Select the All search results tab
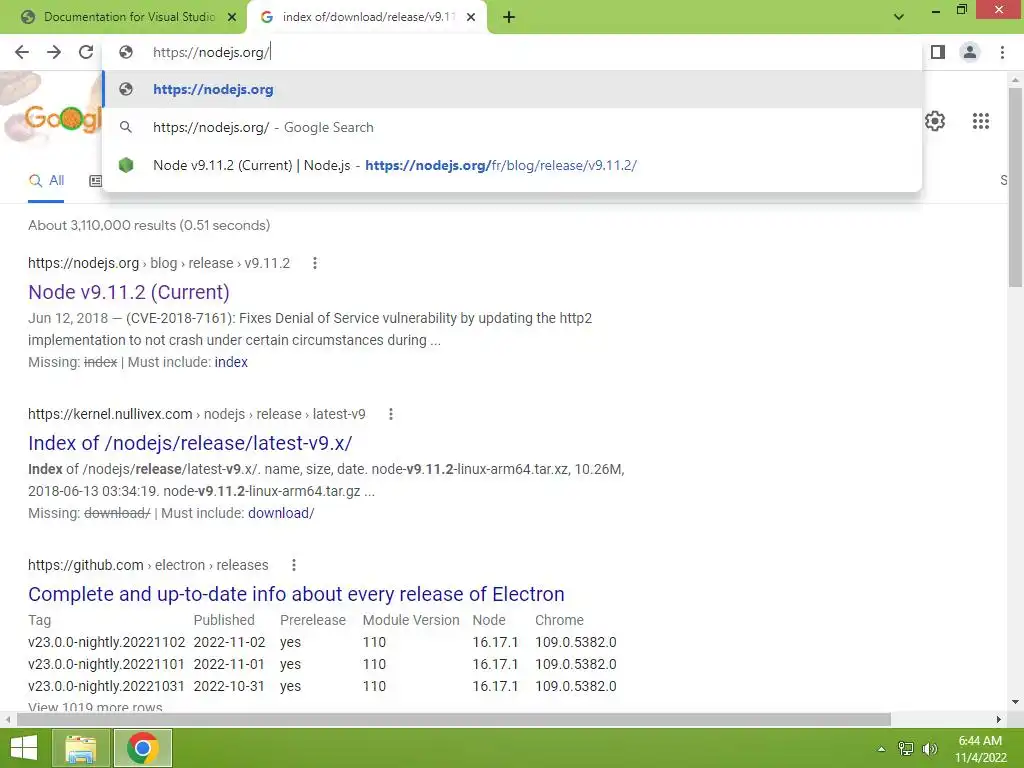The height and width of the screenshot is (768, 1024). [46, 181]
